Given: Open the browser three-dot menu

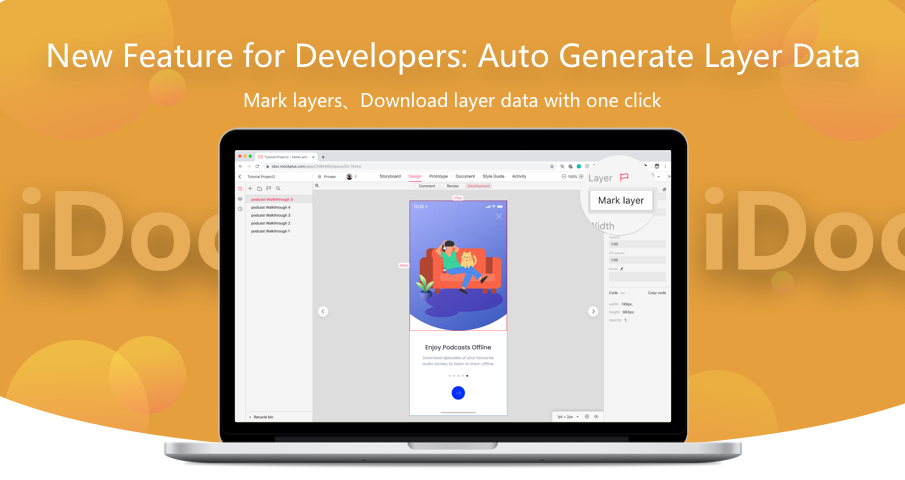Looking at the screenshot, I should [665, 166].
